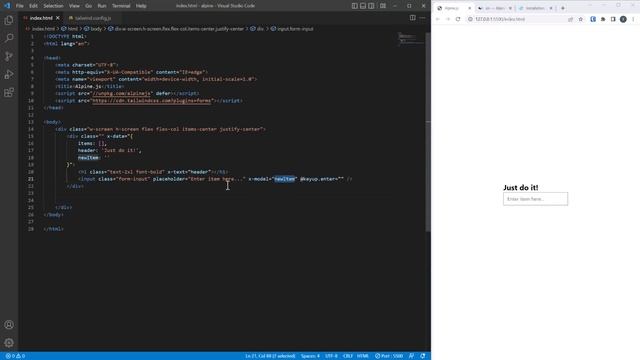Click the feedback icon in status bar

[411, 356]
